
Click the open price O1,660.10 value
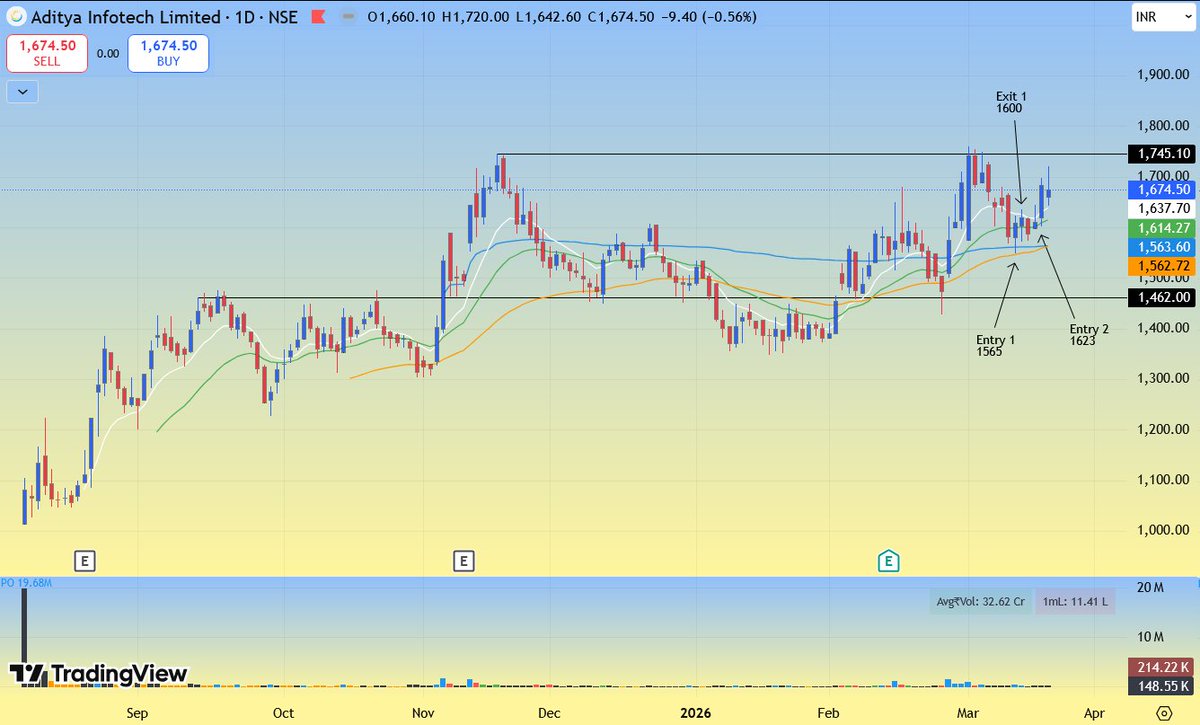tap(403, 17)
